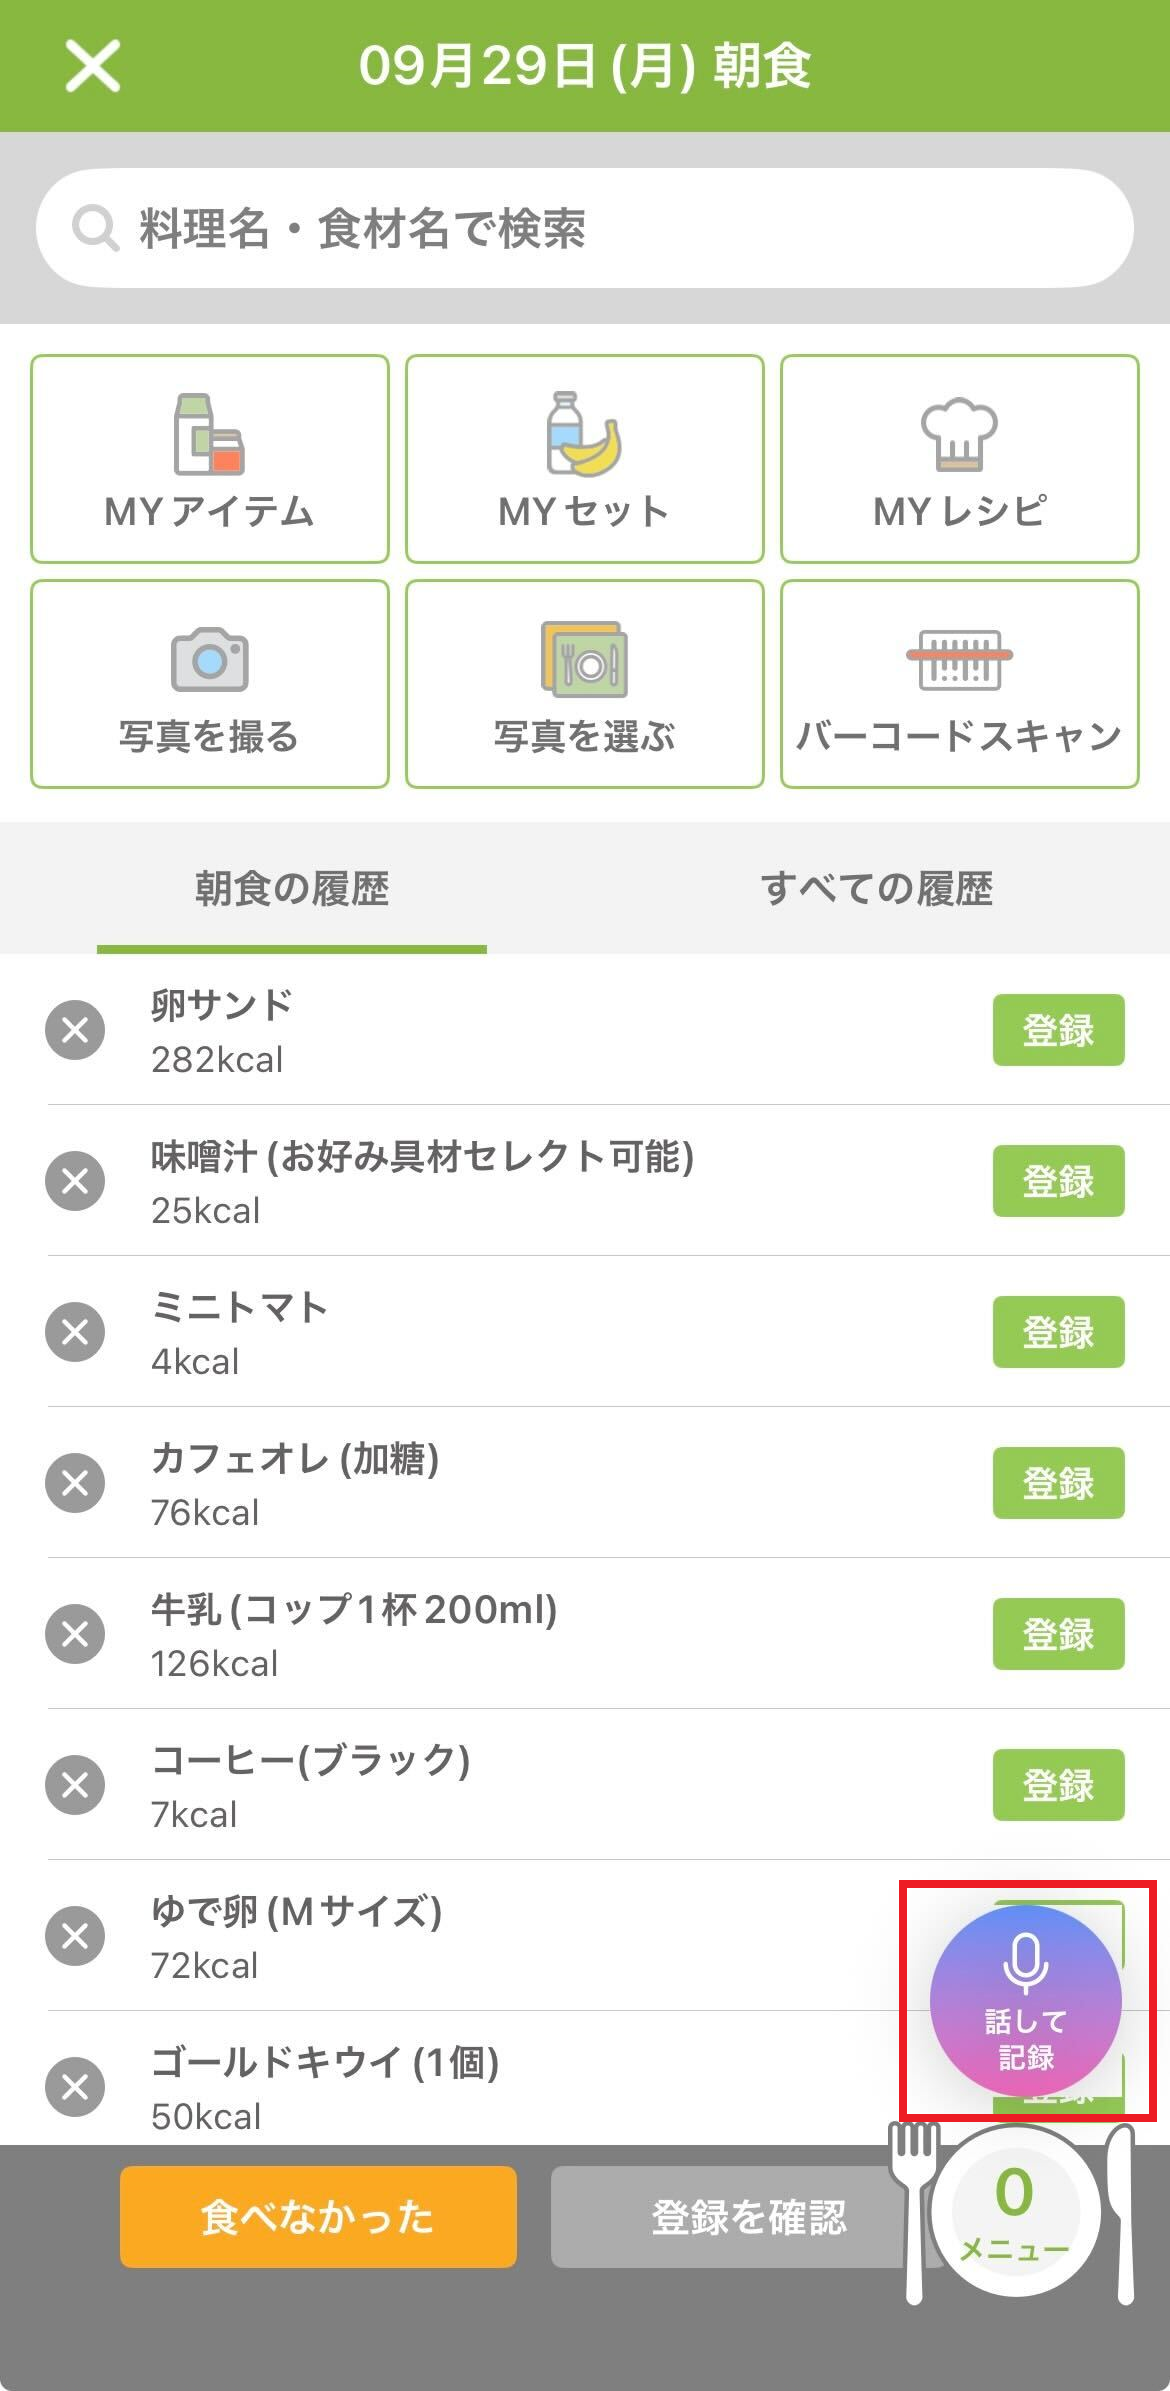Remove 味噌汁 from history list
1170x2391 pixels.
click(75, 1181)
